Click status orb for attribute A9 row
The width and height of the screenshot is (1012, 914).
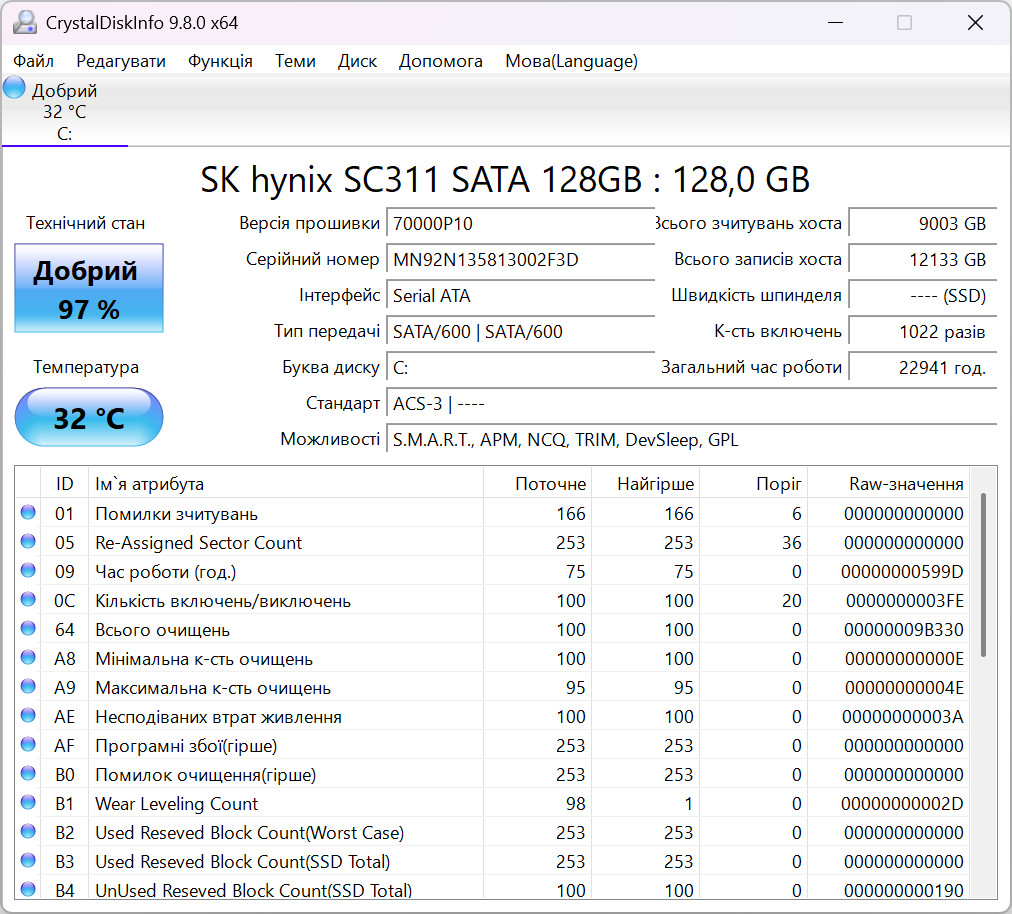28,687
